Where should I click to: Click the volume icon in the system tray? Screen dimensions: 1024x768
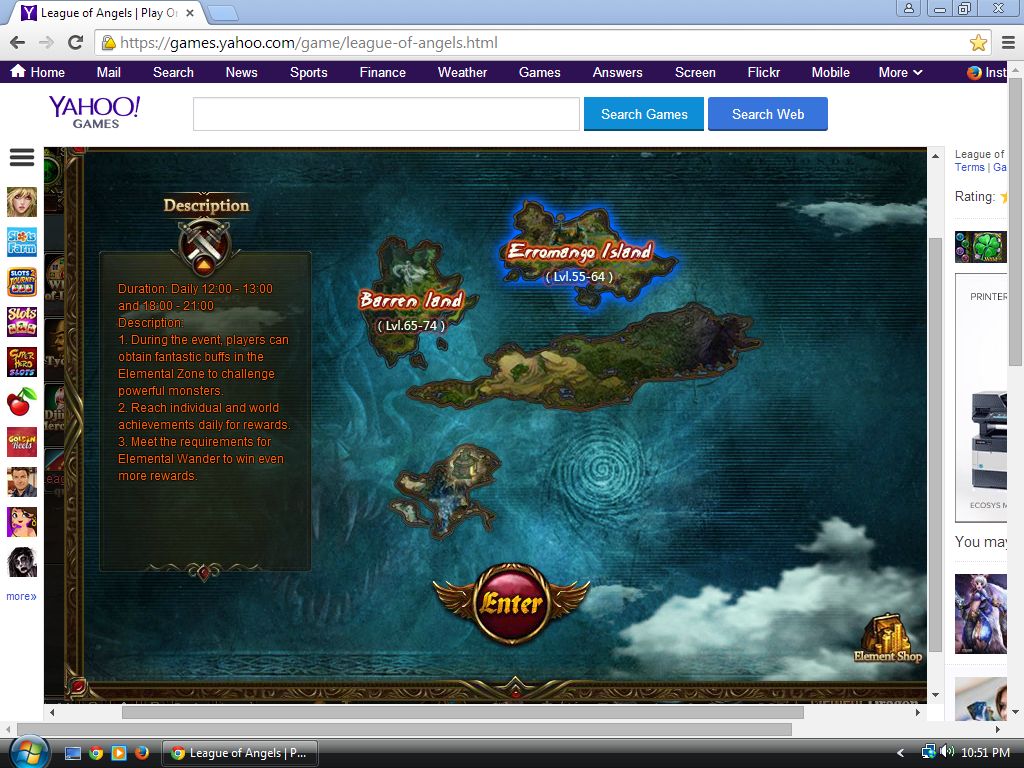click(x=946, y=752)
